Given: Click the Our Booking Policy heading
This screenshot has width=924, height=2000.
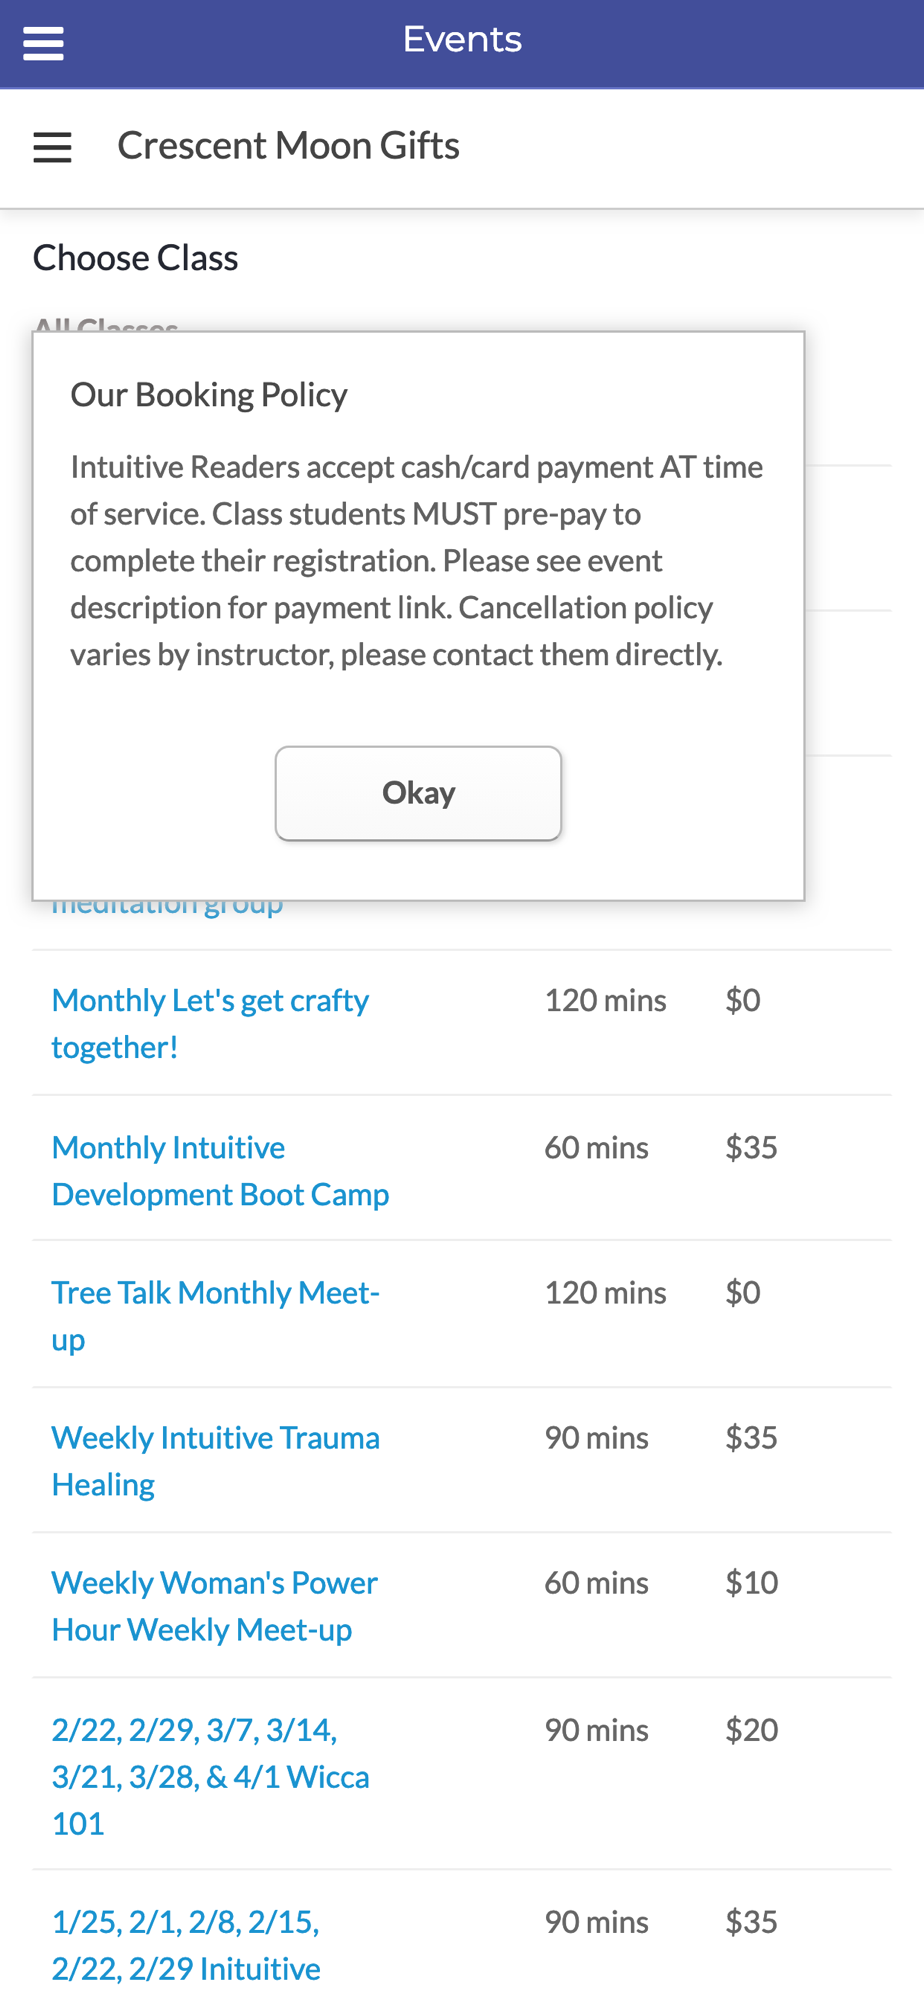Looking at the screenshot, I should [209, 395].
